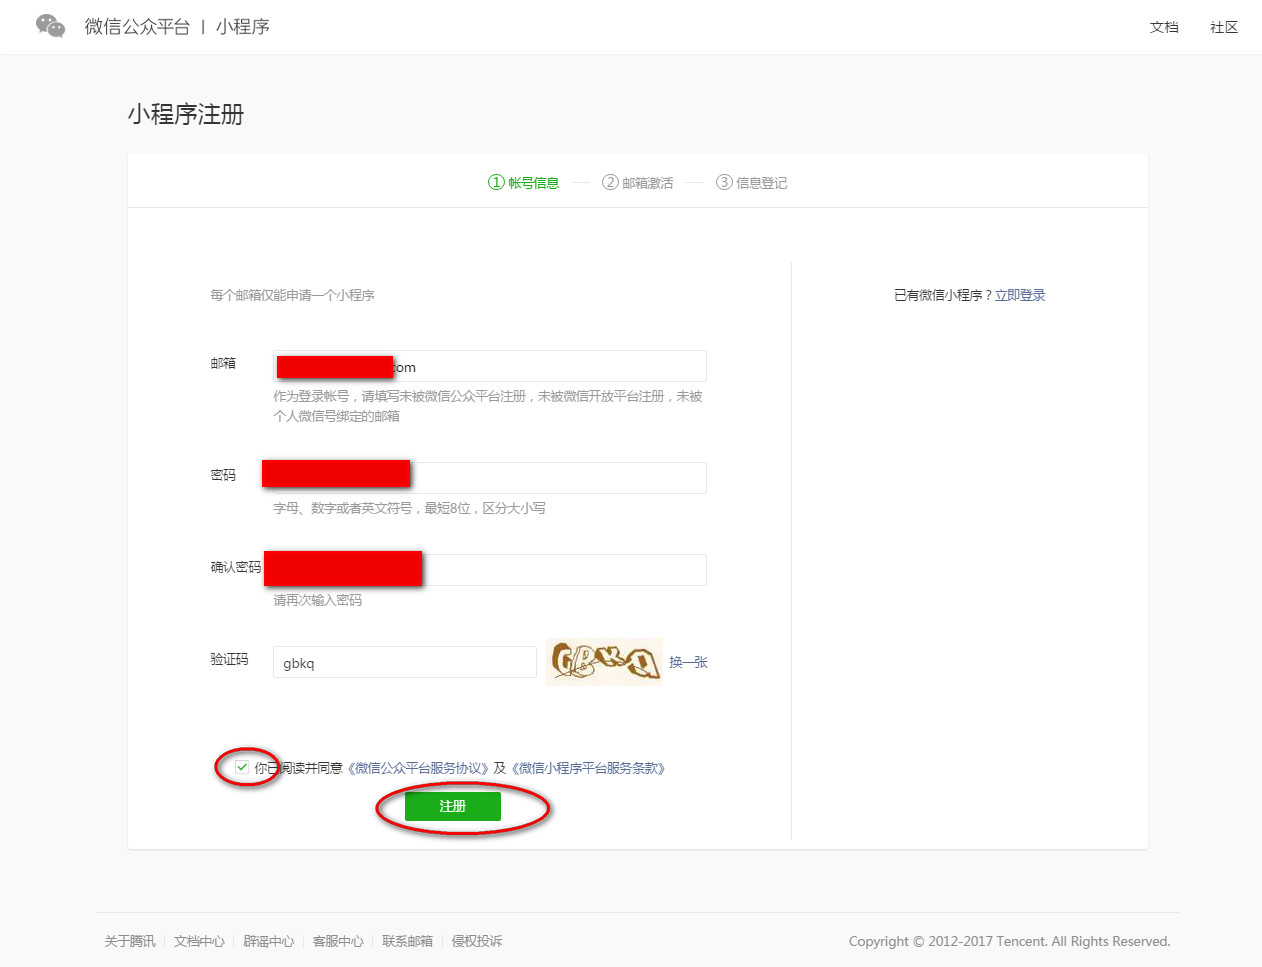
Task: Click the 立即登录 link
Action: click(1020, 294)
